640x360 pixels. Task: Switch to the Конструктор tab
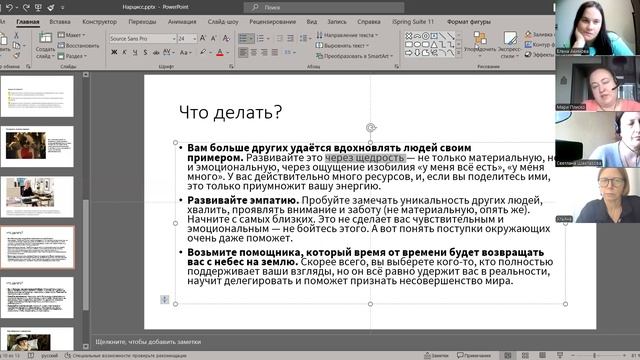coord(99,22)
